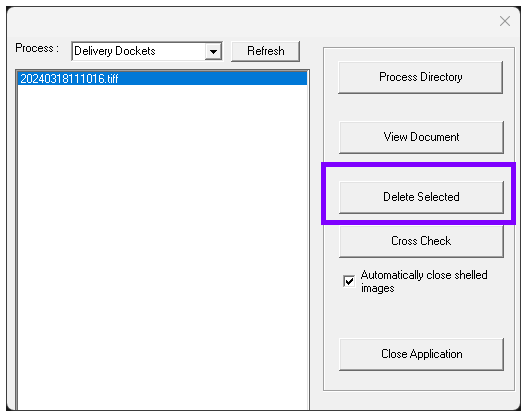Viewport: 526px width, 420px height.
Task: Remove the file using Delete Selected
Action: point(421,197)
